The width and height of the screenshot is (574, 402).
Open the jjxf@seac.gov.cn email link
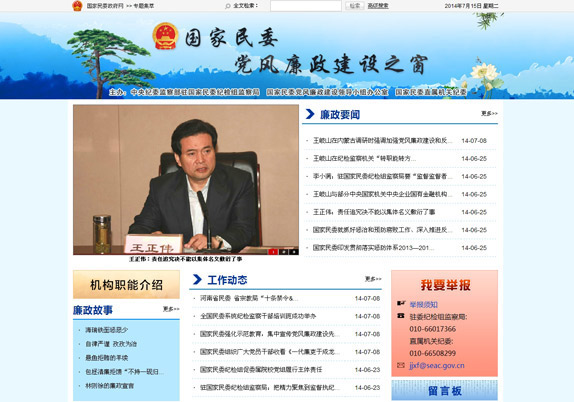(x=437, y=365)
